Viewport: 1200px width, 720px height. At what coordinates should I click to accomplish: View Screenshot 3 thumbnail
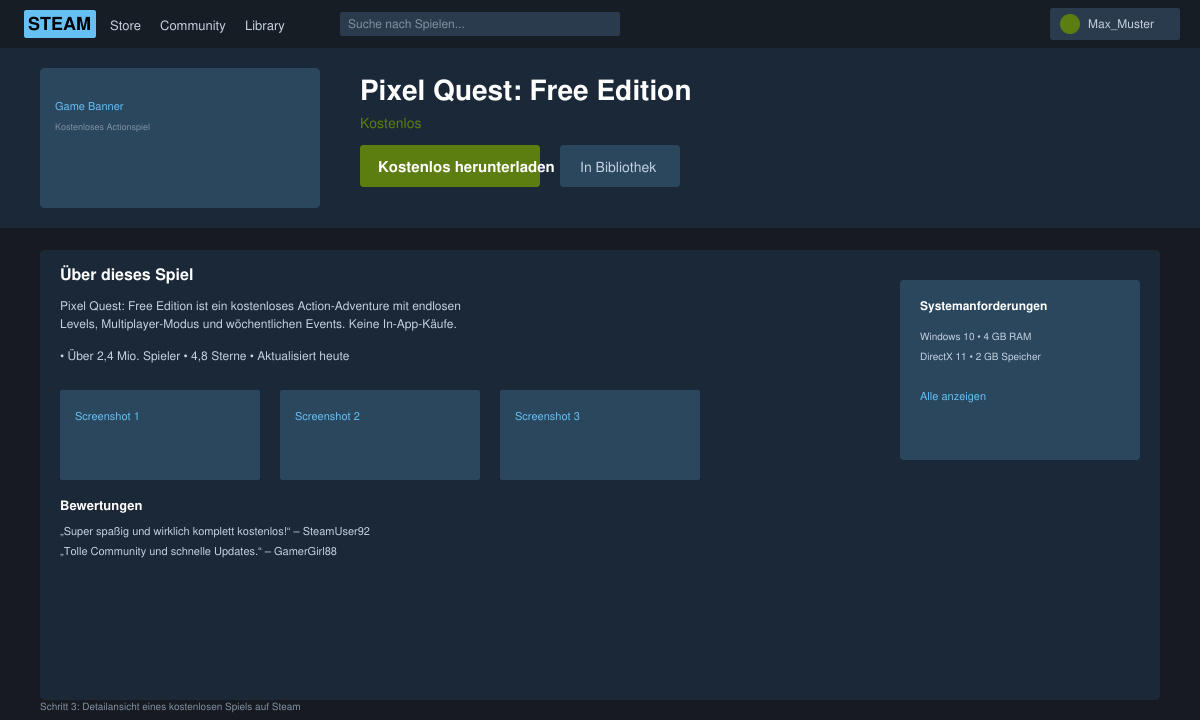(x=600, y=435)
